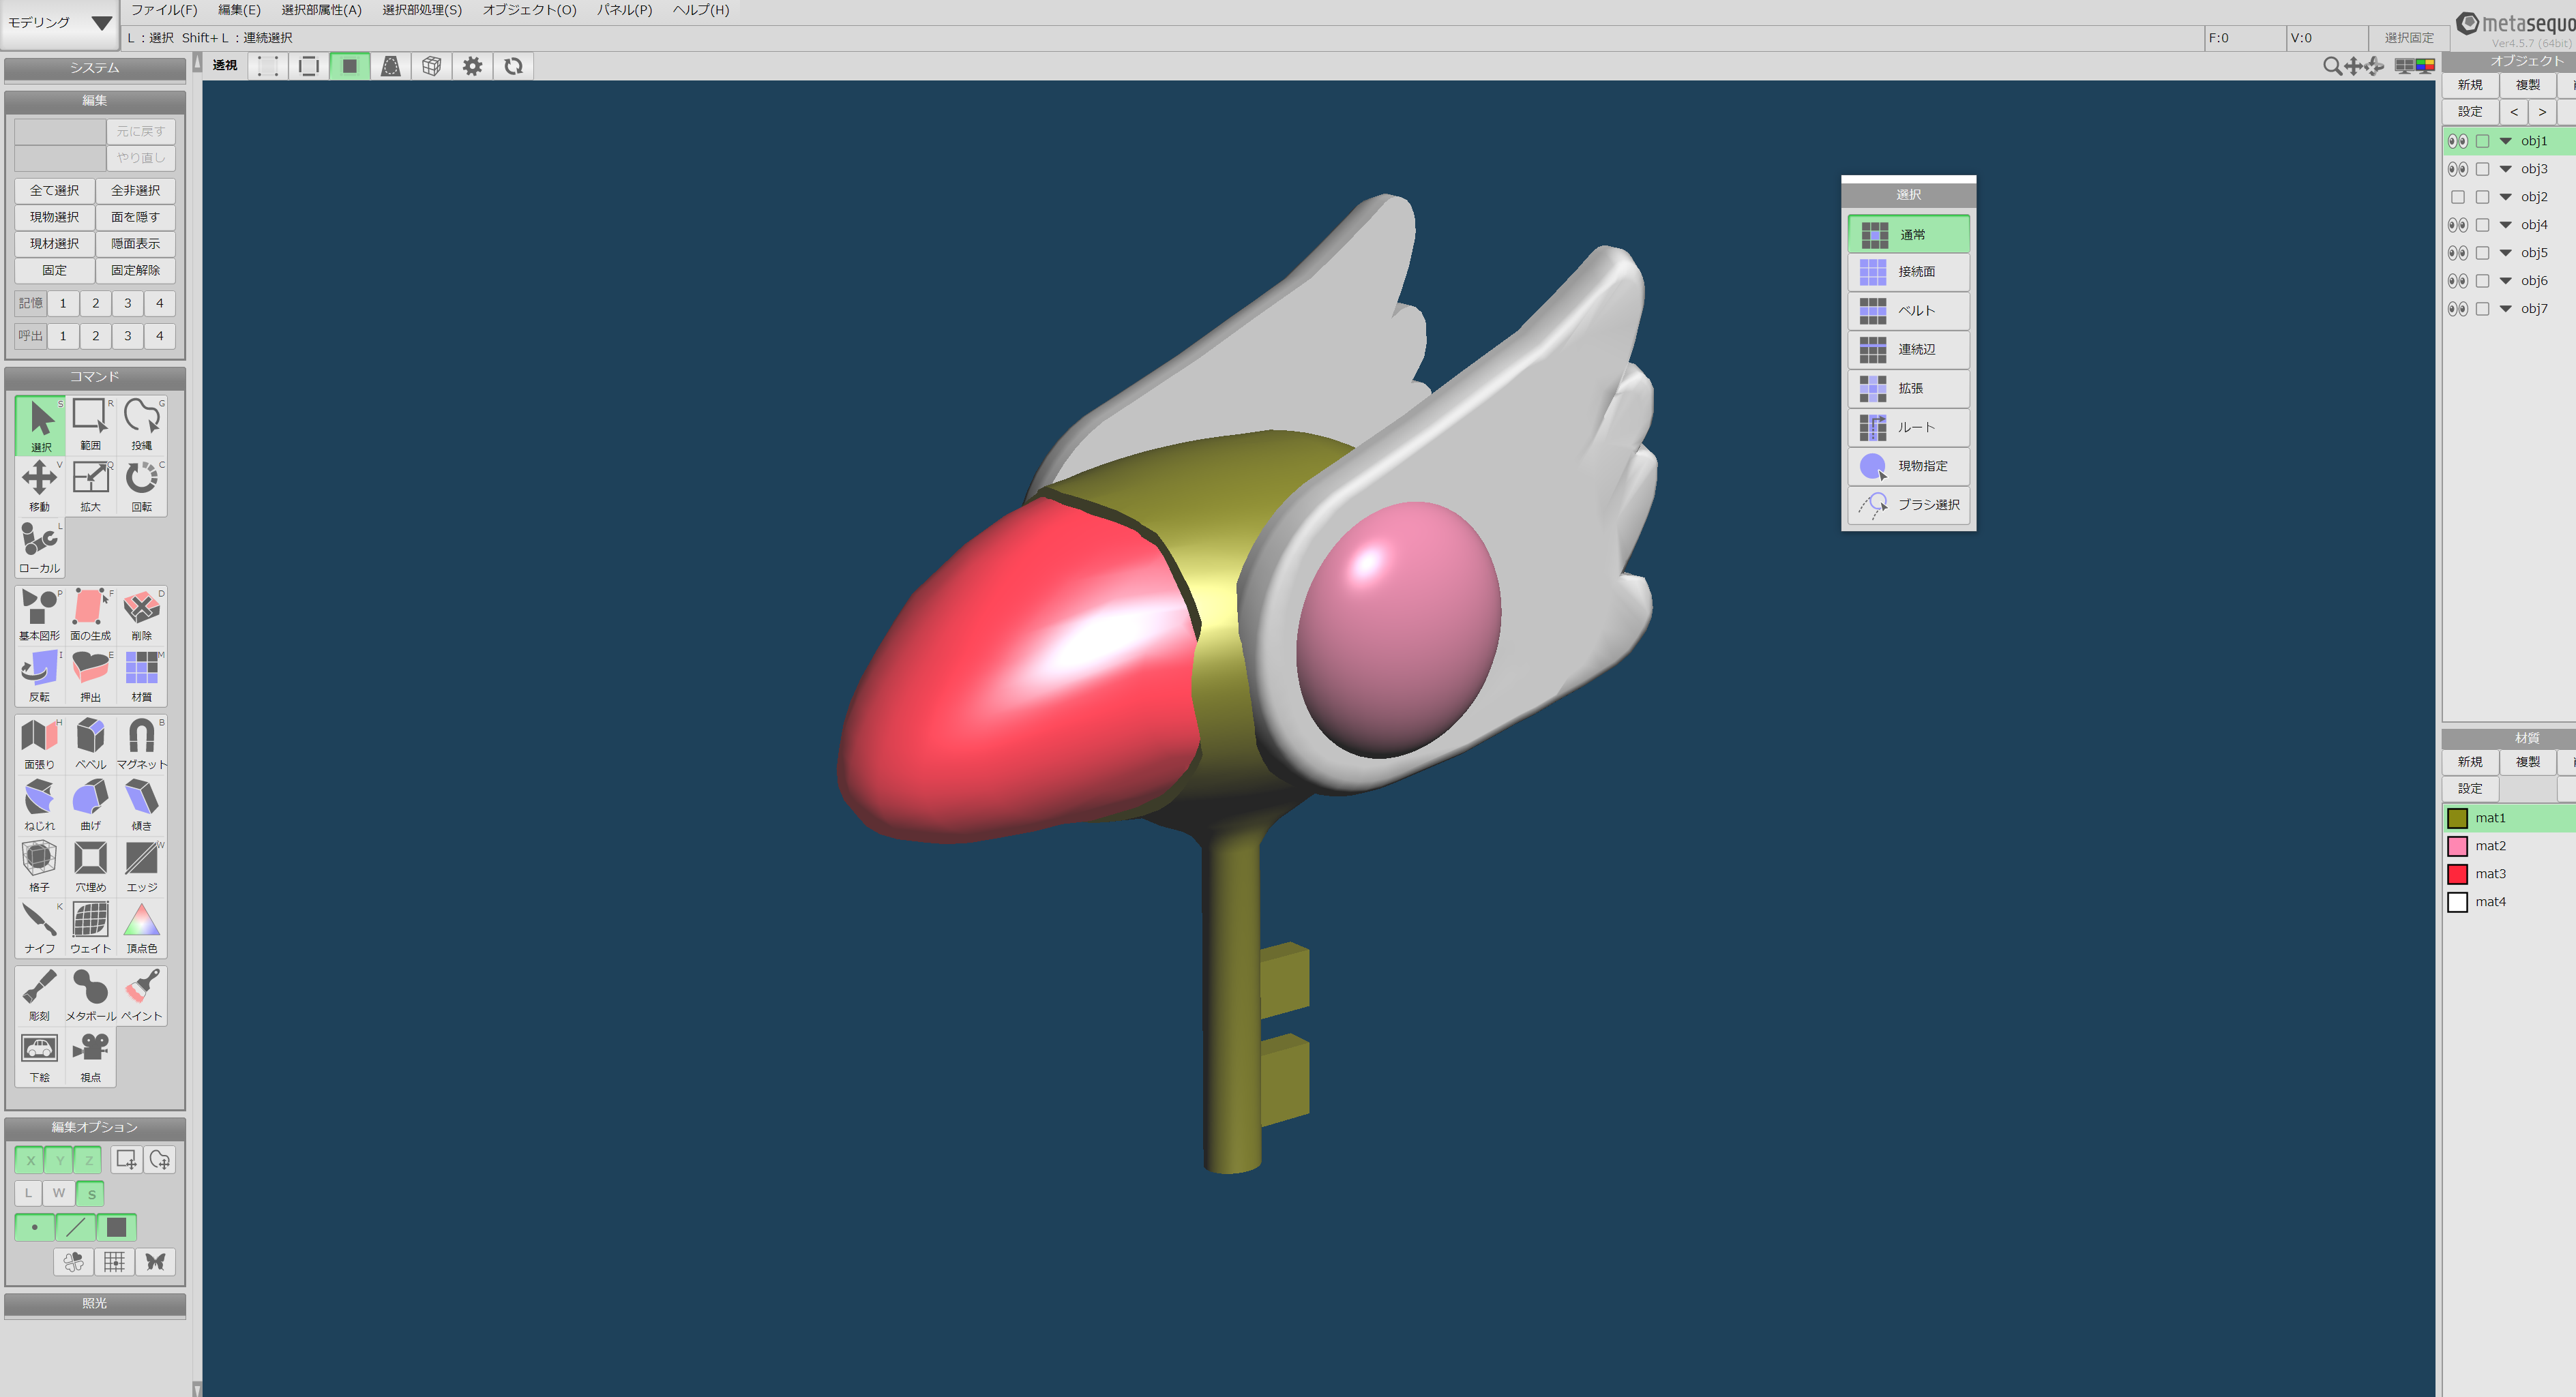Viewport: 2576px width, 1397px height.
Task: Select the 面張り tool
Action: (40, 743)
